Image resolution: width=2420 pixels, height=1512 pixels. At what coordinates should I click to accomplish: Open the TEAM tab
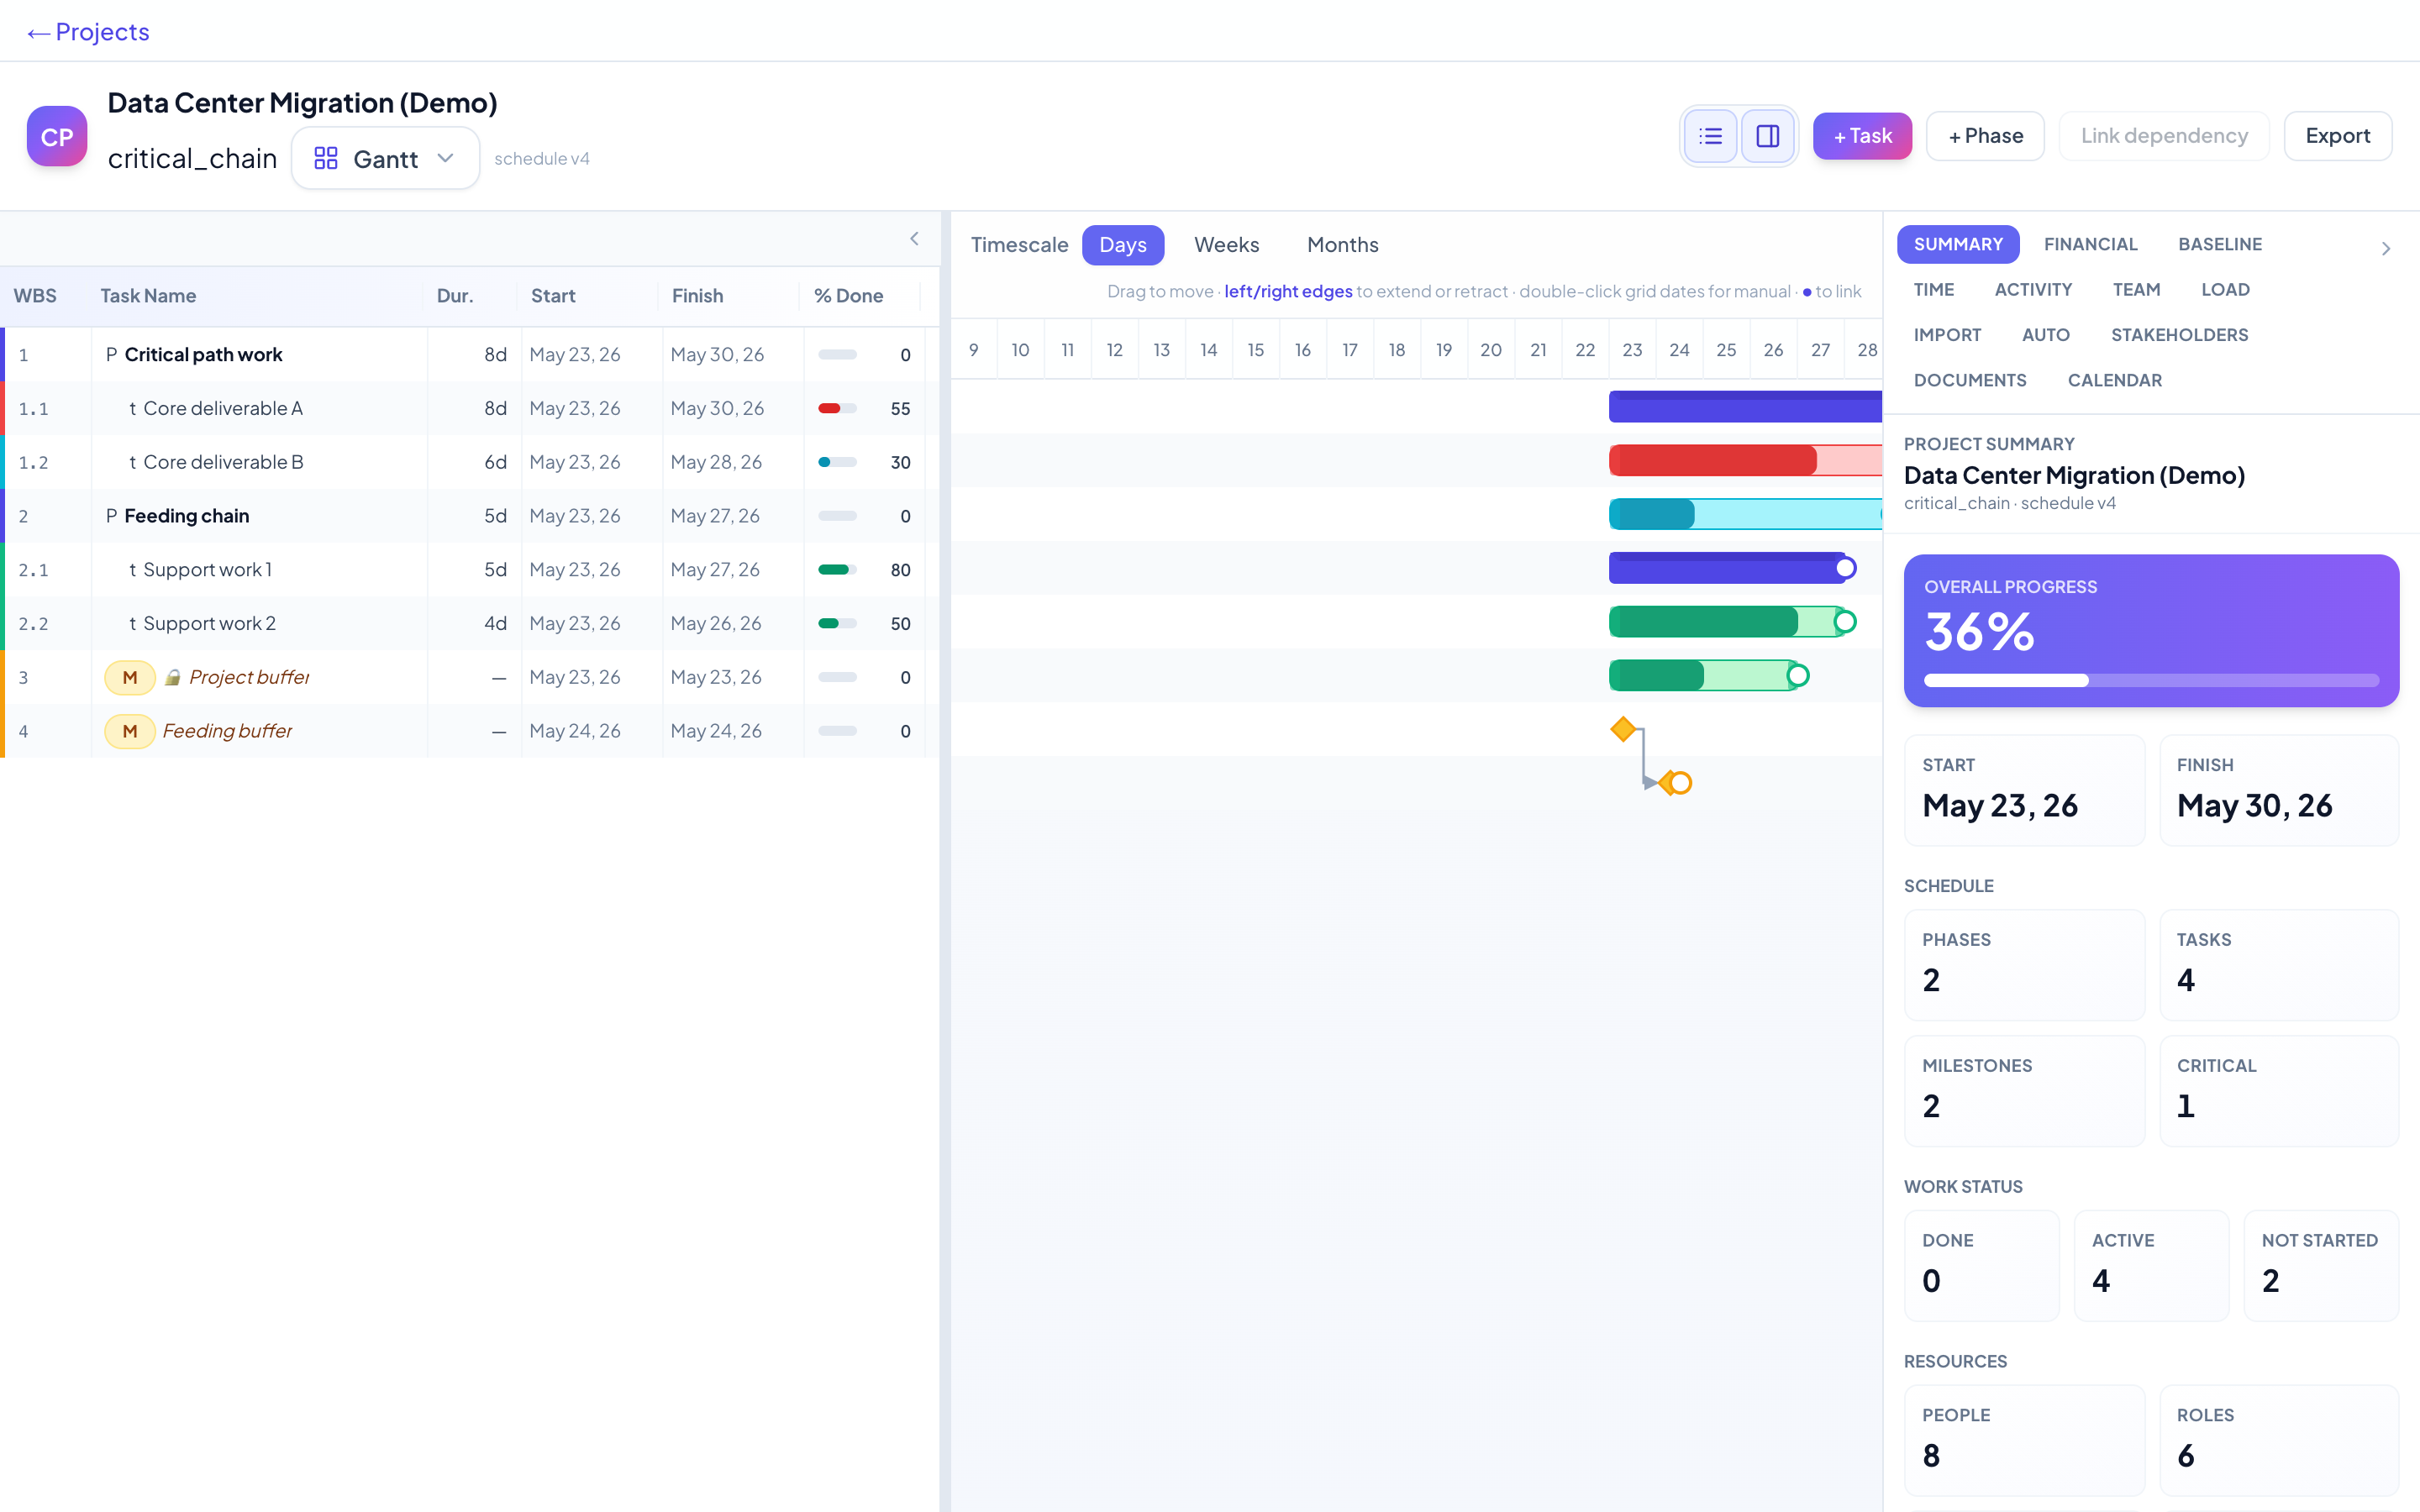click(2136, 290)
